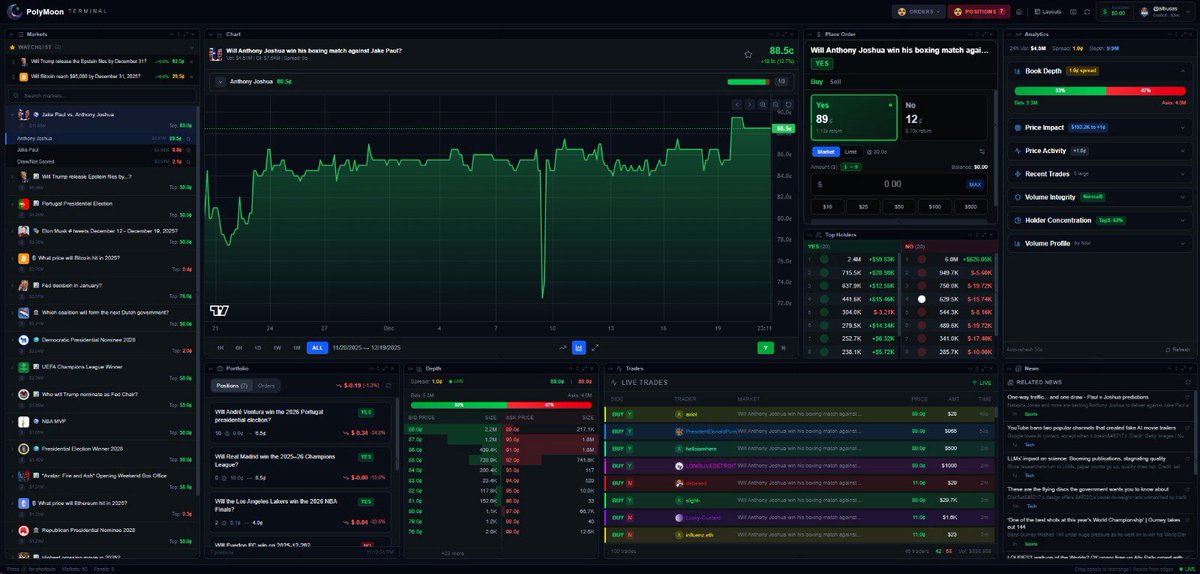Click Refresh in Analytics panel

1178,349
